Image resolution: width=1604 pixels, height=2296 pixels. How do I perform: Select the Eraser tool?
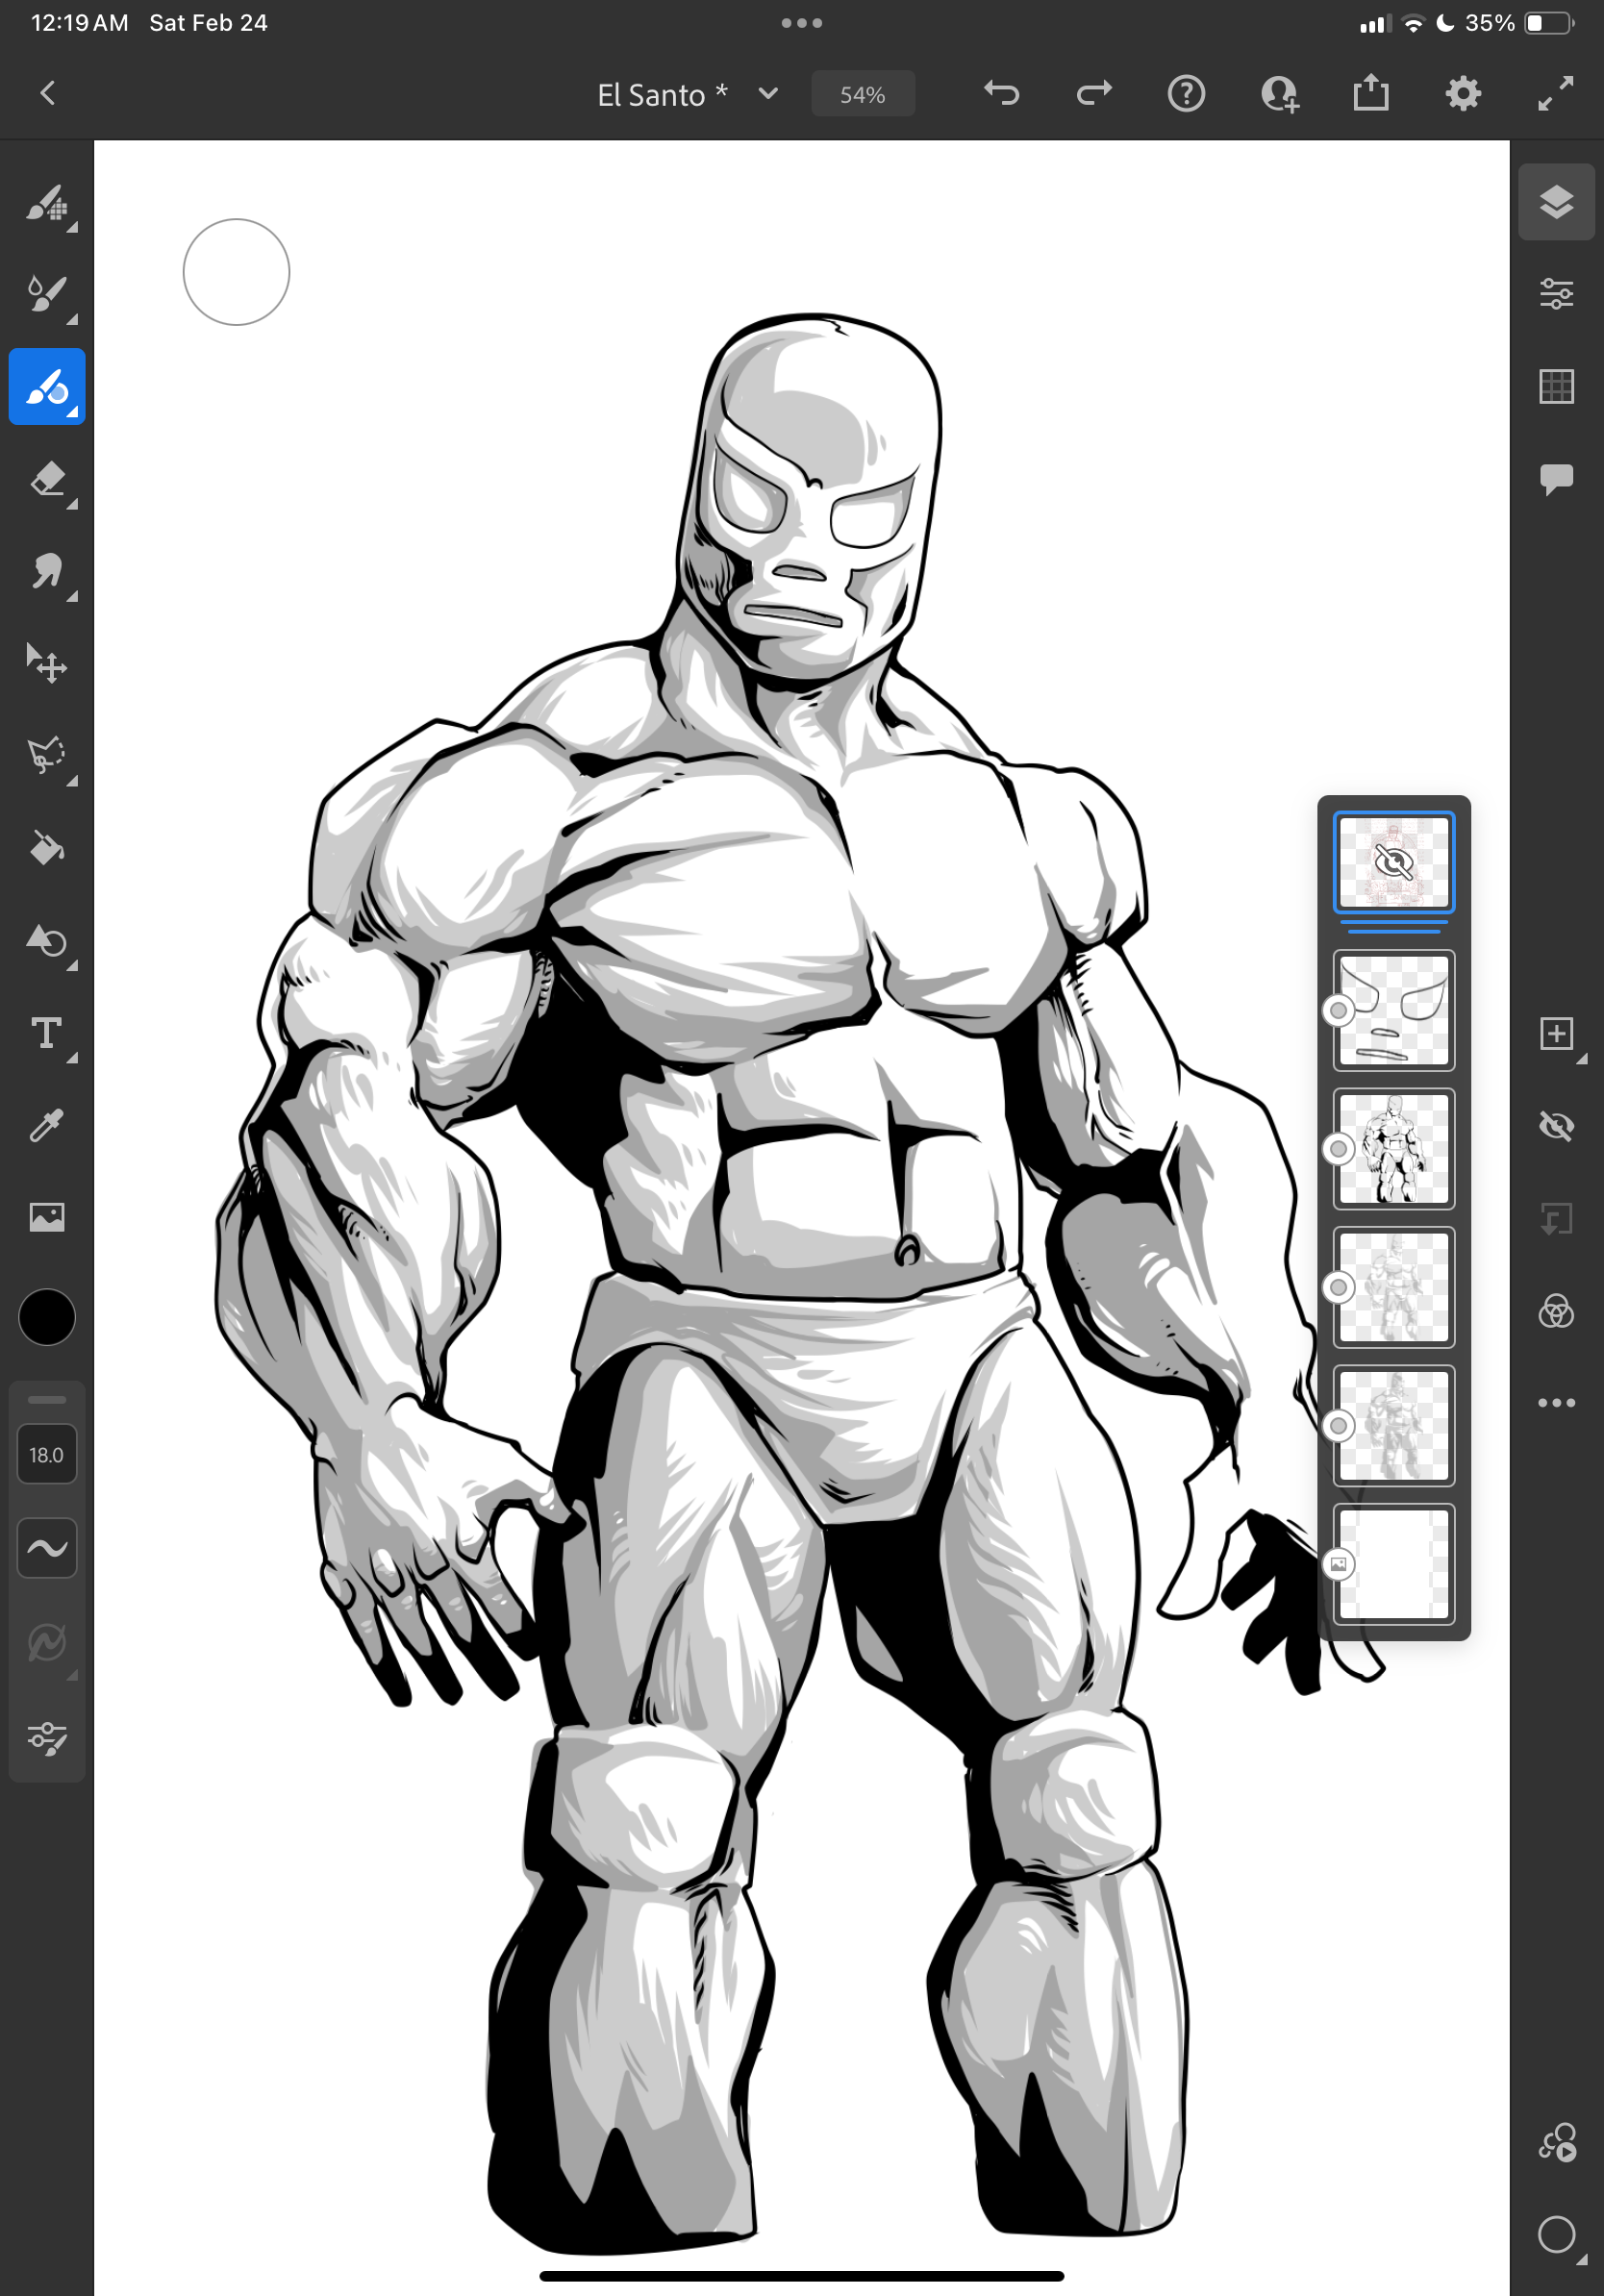pyautogui.click(x=47, y=480)
